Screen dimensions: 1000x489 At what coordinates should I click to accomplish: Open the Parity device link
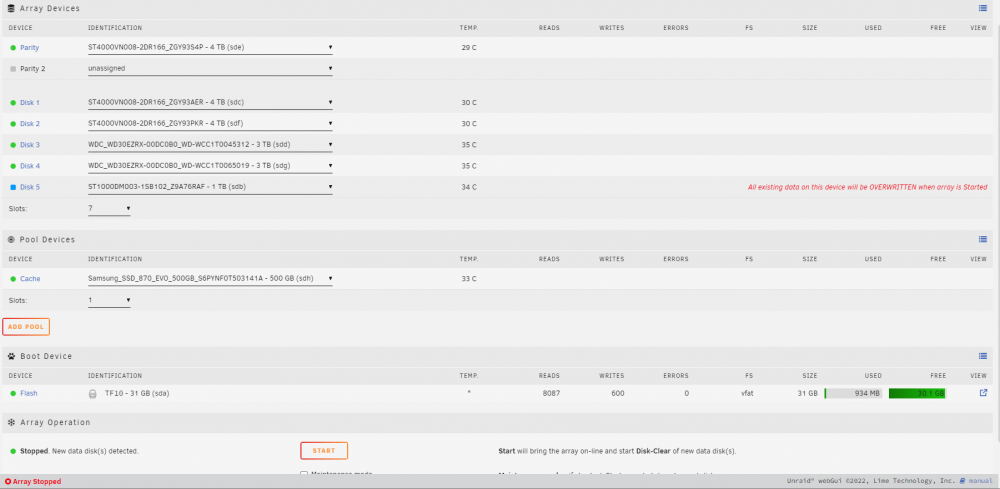[29, 48]
